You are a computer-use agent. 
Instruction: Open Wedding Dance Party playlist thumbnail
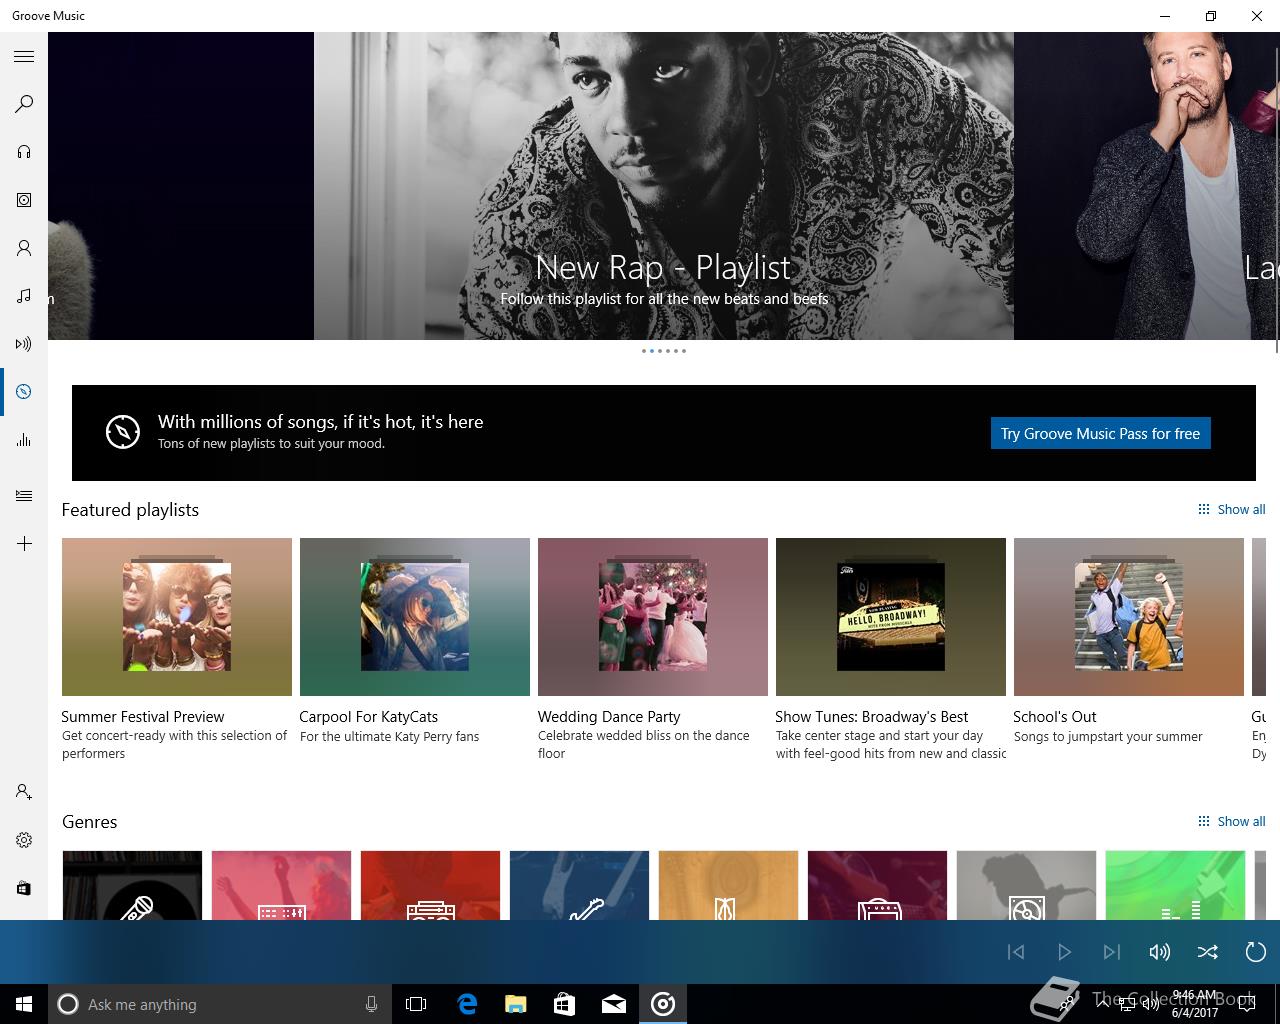653,617
